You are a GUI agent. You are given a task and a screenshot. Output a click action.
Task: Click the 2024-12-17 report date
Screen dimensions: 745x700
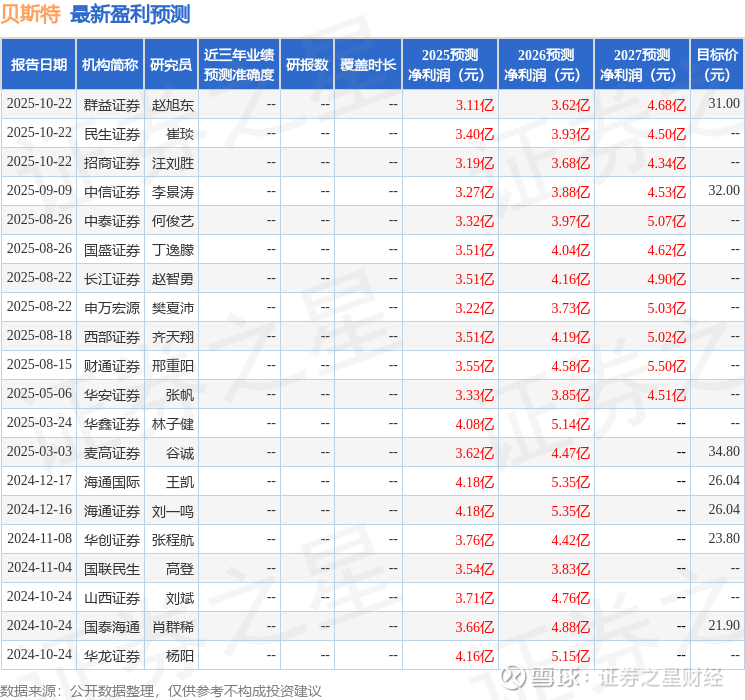[x=39, y=480]
